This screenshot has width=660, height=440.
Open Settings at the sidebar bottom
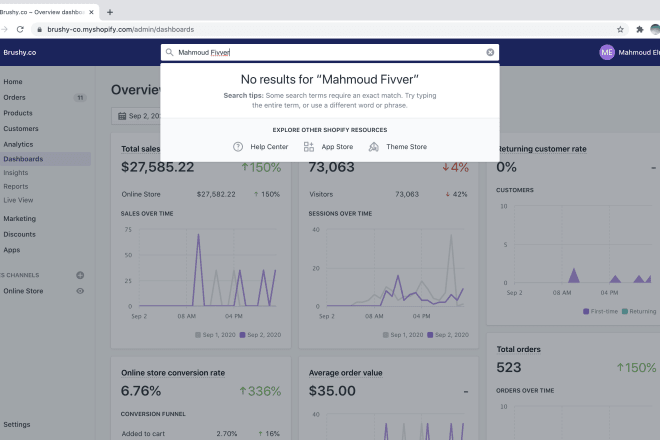tap(17, 424)
